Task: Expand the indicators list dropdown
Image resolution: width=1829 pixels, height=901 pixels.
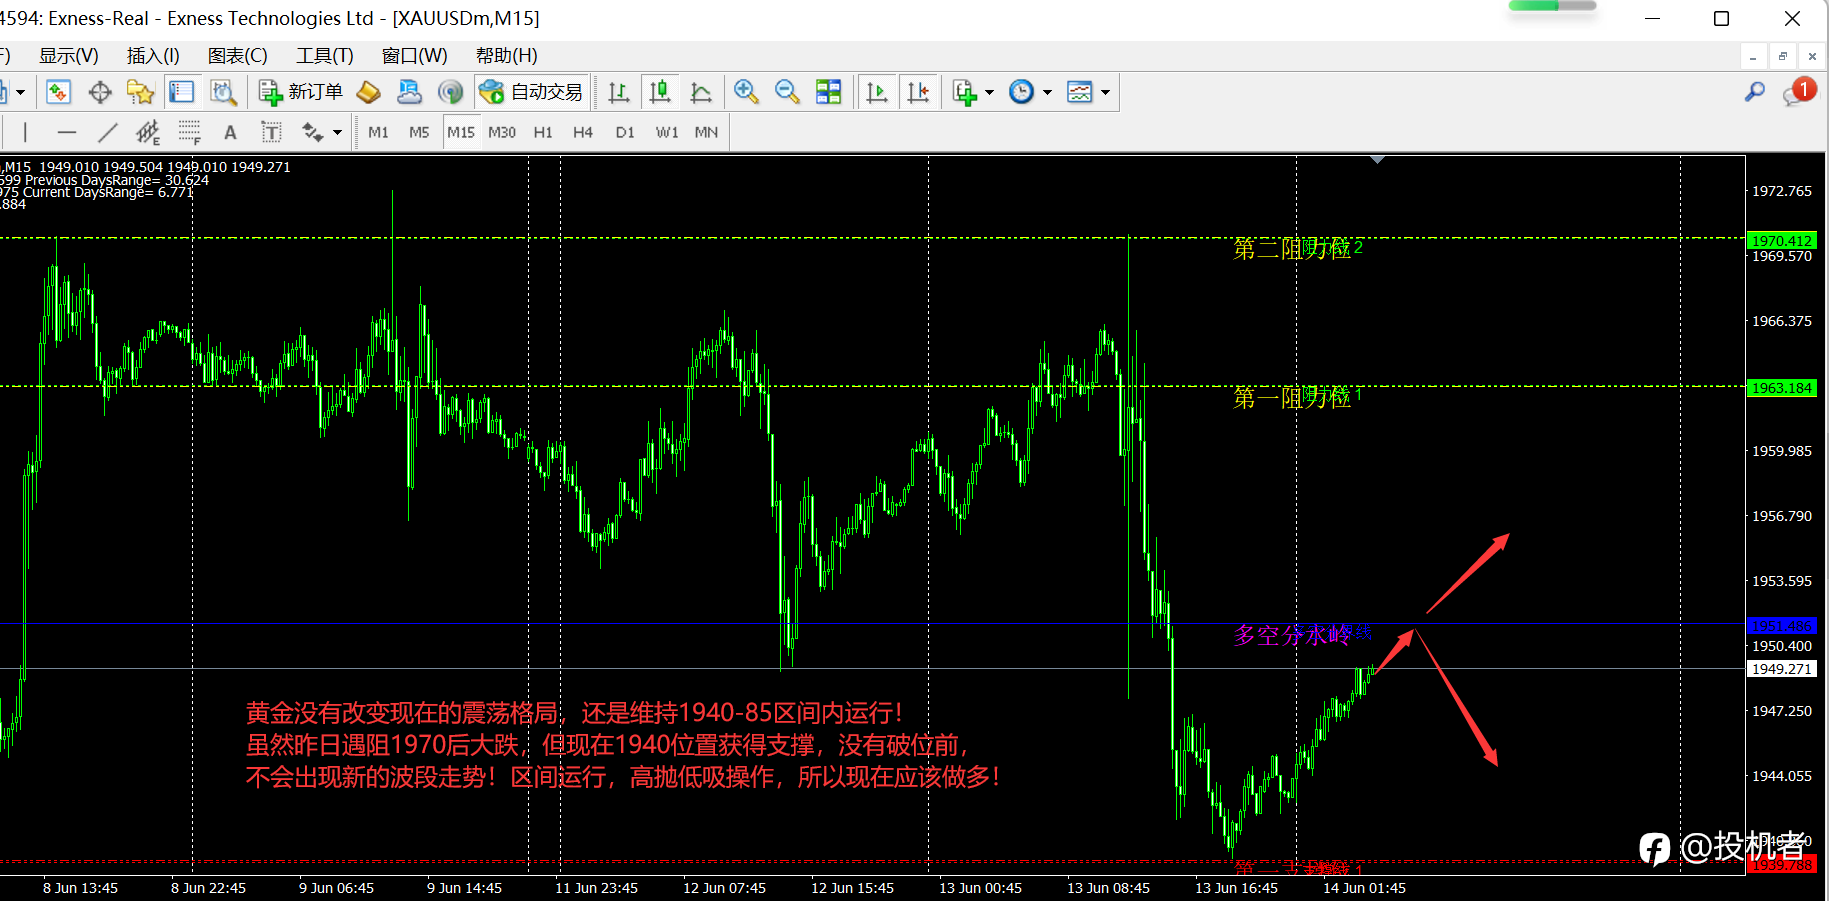Action: tap(989, 92)
